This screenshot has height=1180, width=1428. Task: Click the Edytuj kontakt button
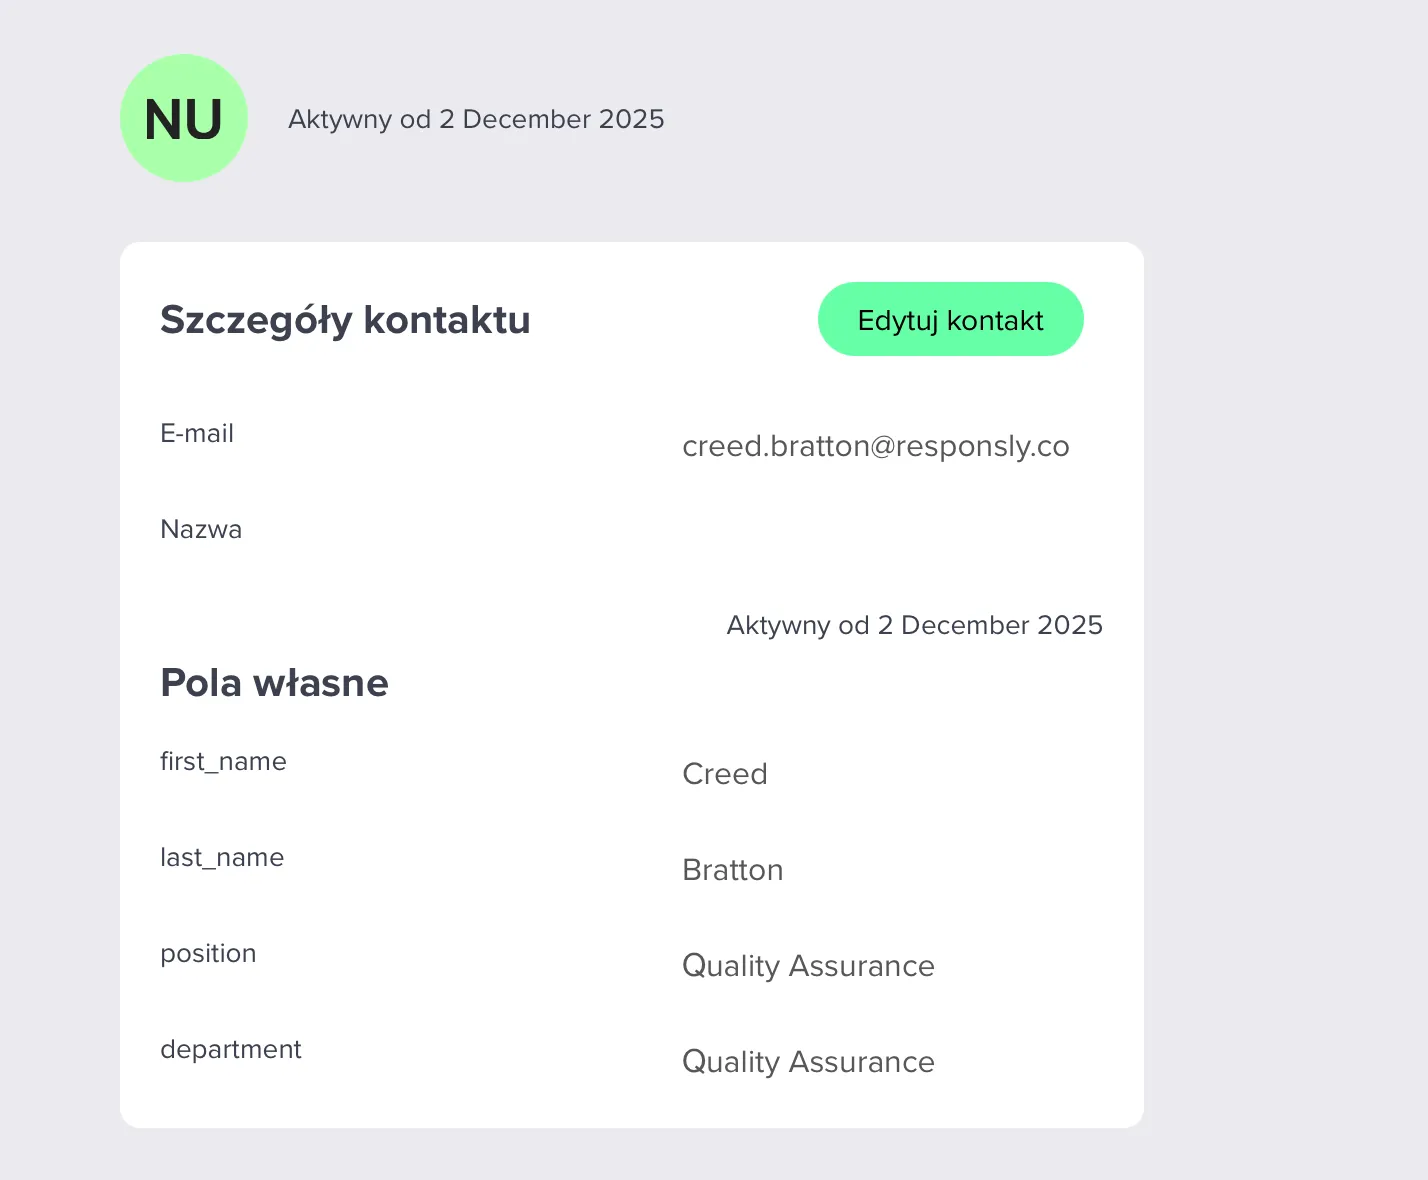(951, 319)
